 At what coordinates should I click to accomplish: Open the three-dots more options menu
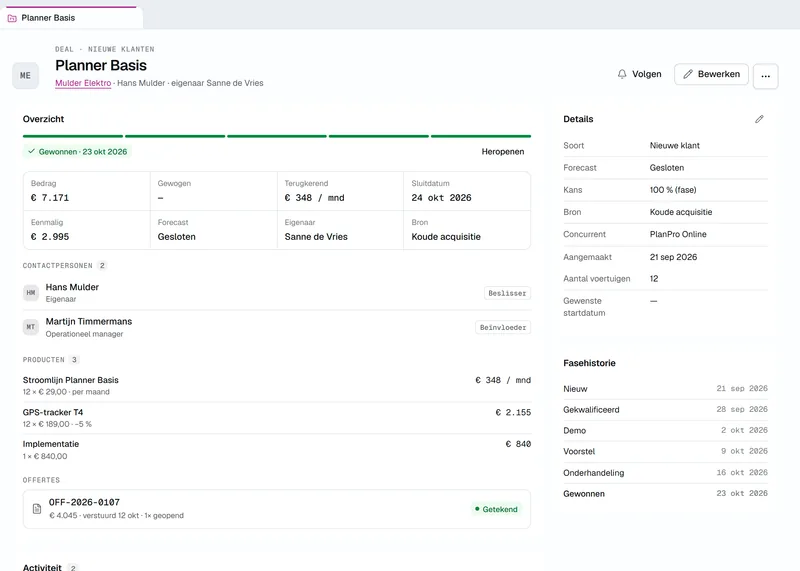click(765, 76)
